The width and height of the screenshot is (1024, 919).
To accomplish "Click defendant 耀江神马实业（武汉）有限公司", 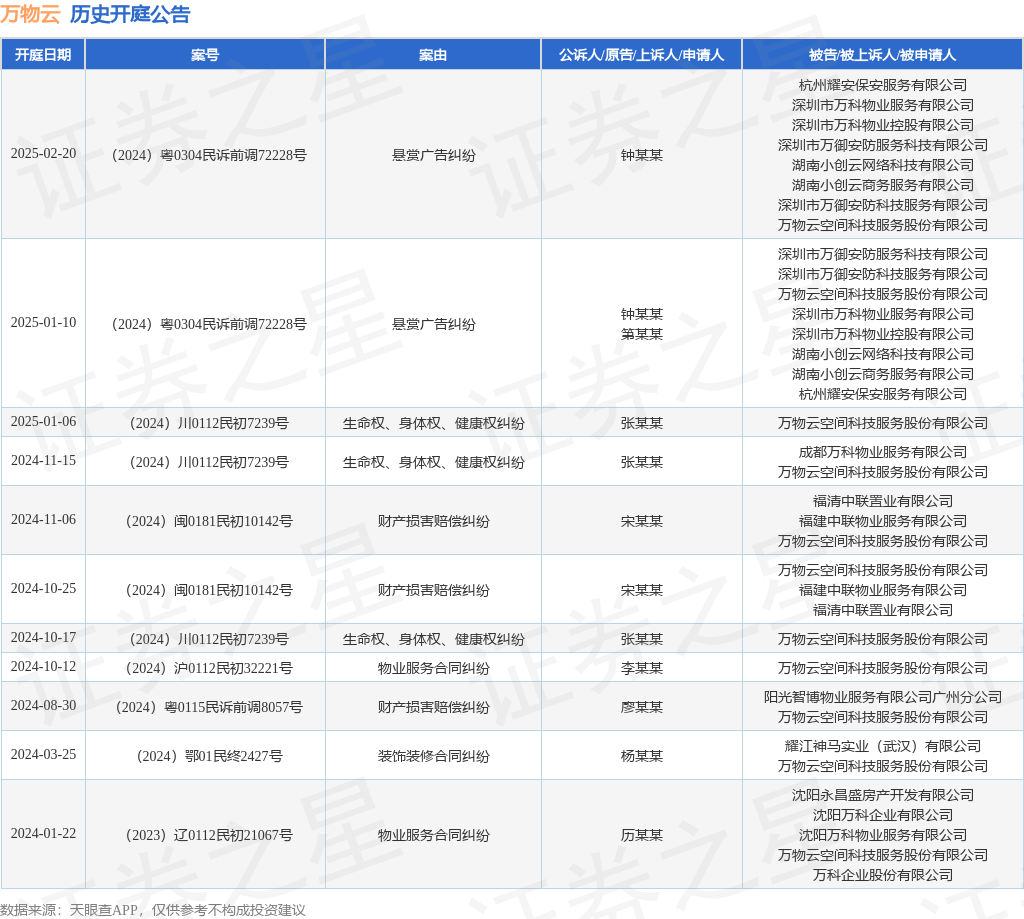I will 883,746.
